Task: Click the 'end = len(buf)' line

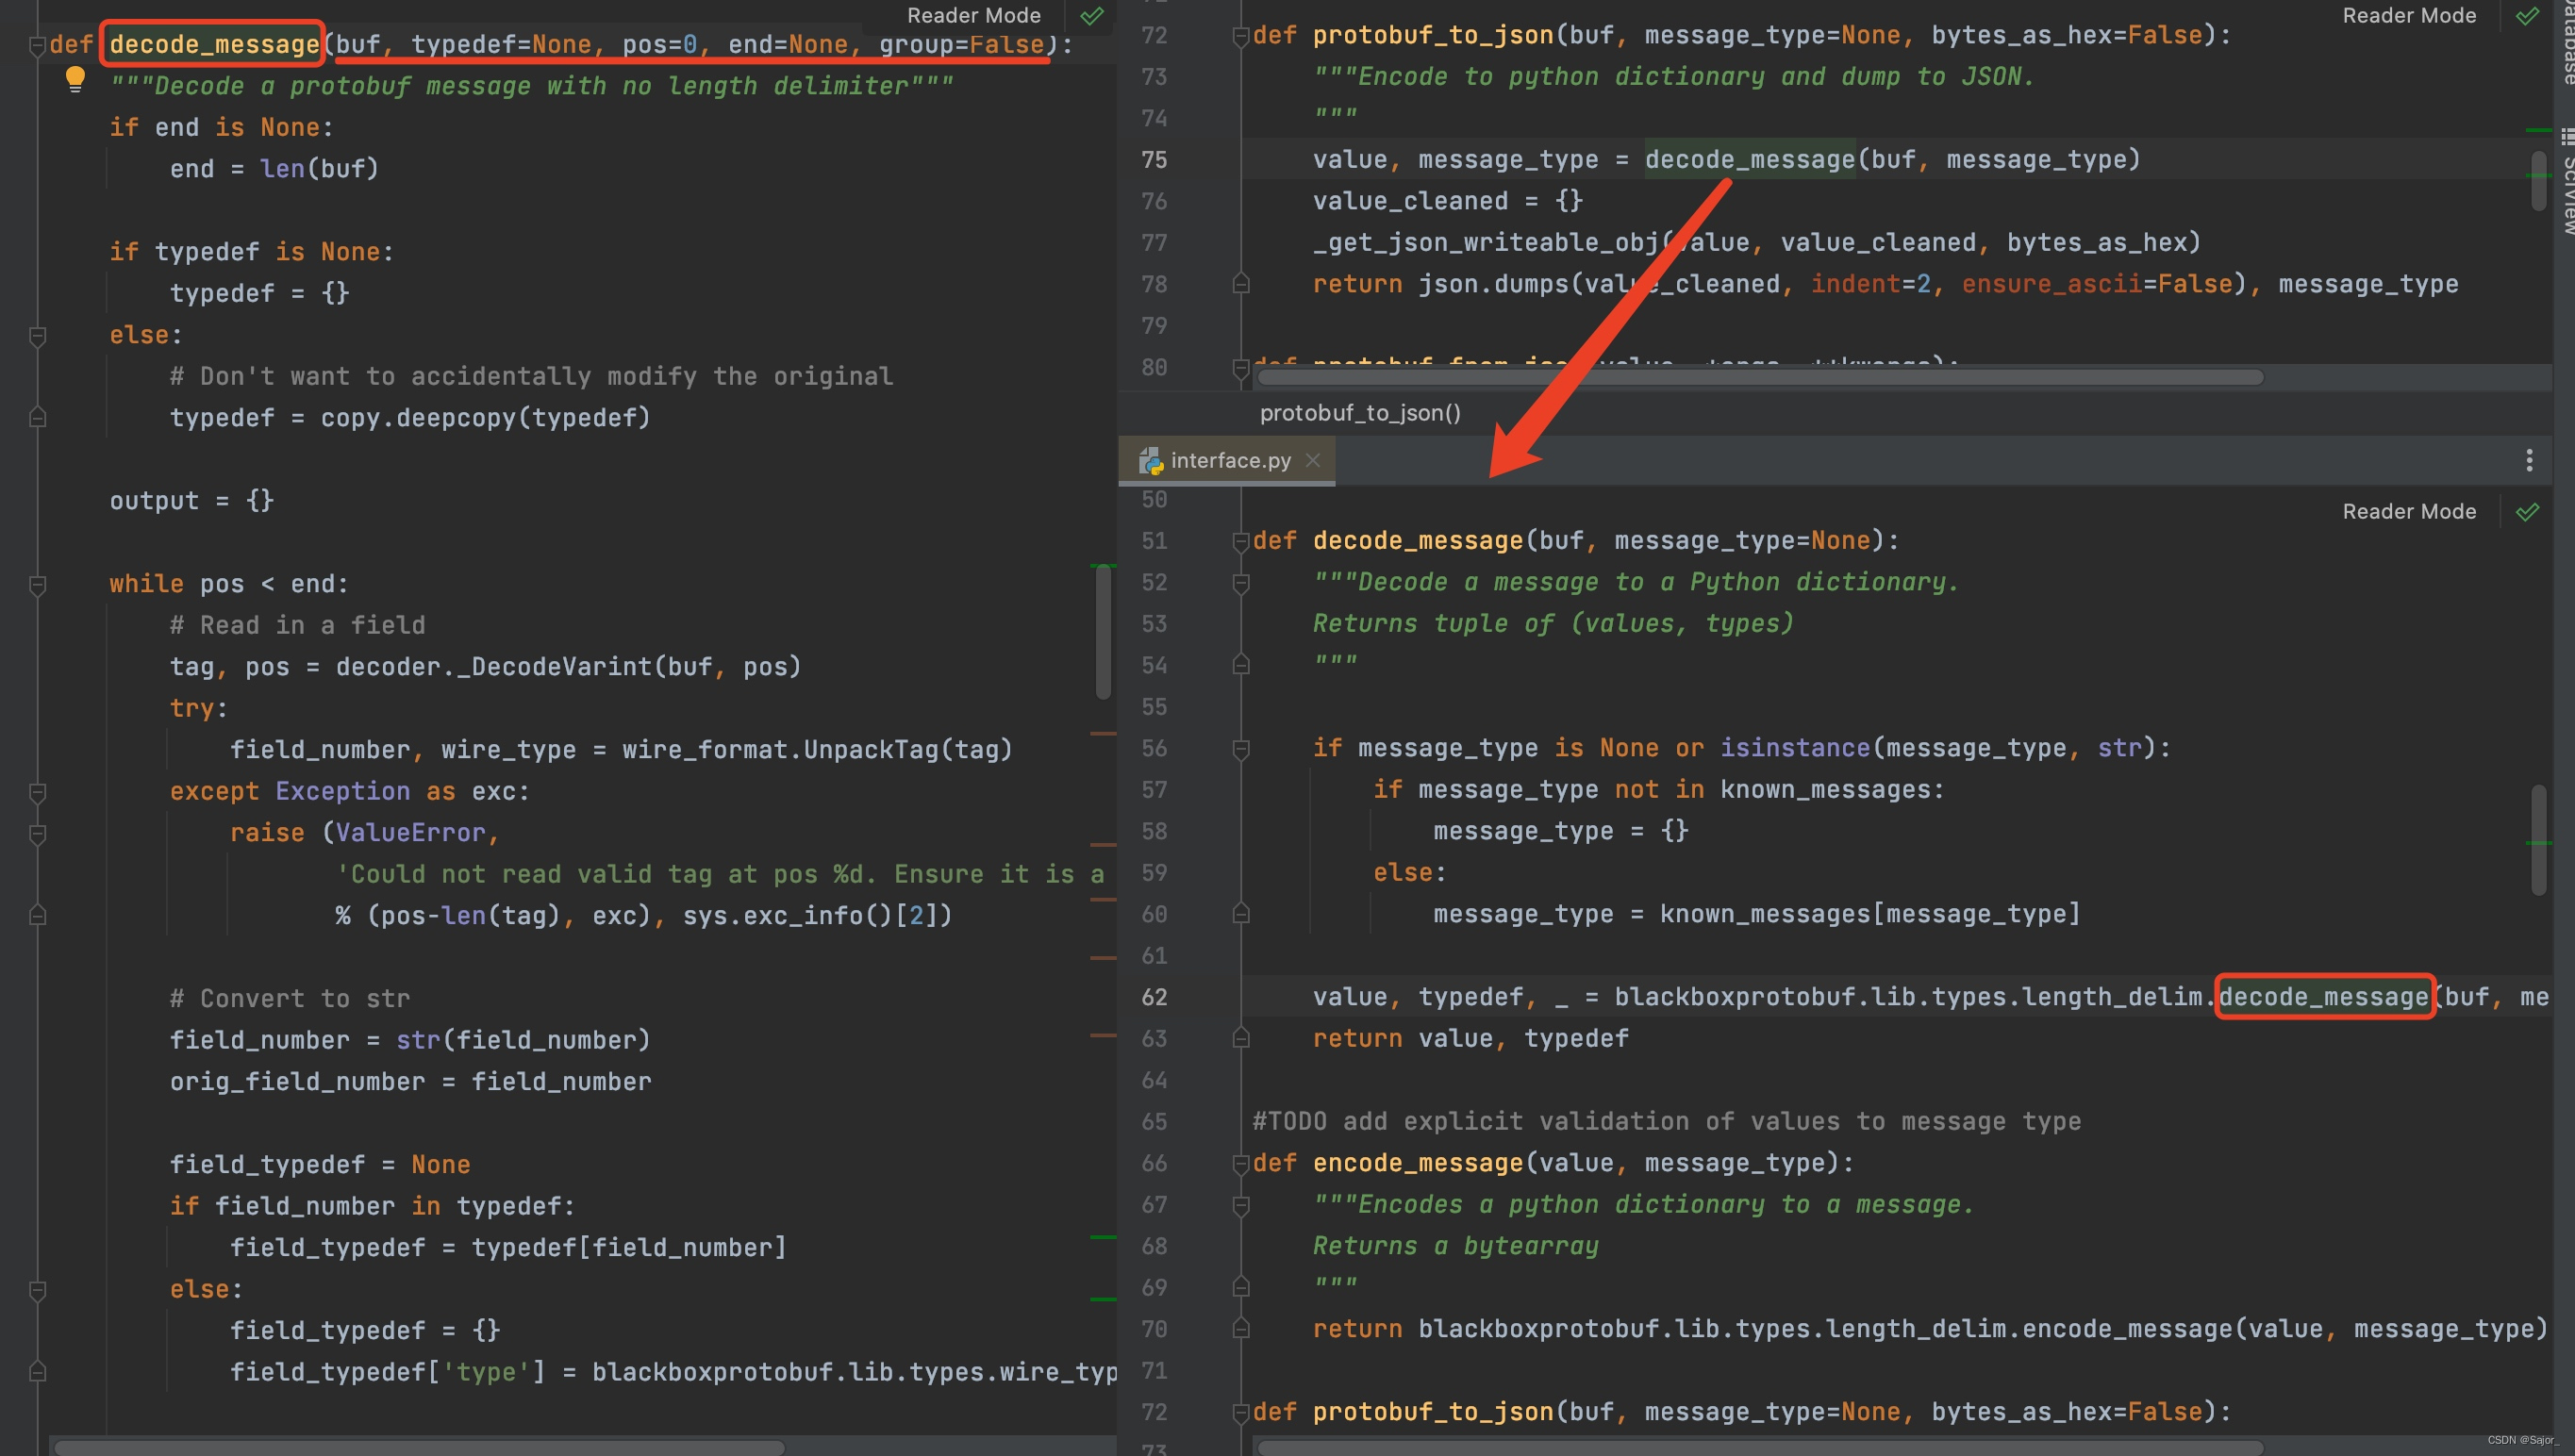Action: click(x=274, y=169)
